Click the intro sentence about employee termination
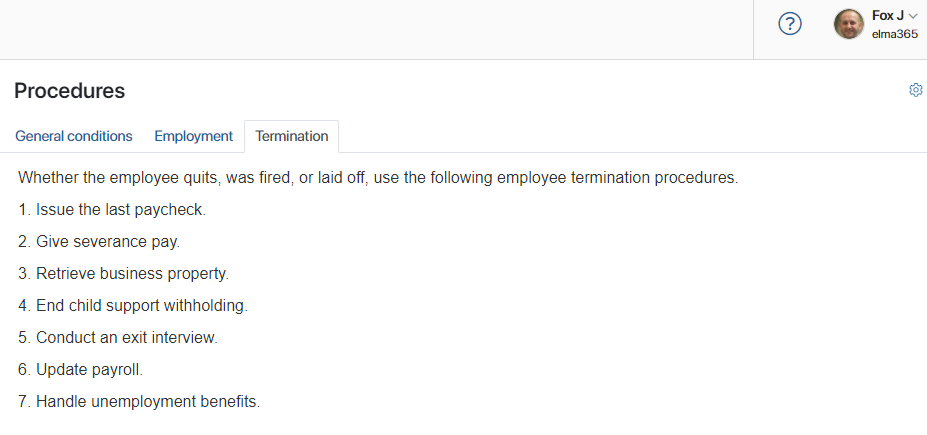Viewport: 927px width, 435px height. point(378,177)
